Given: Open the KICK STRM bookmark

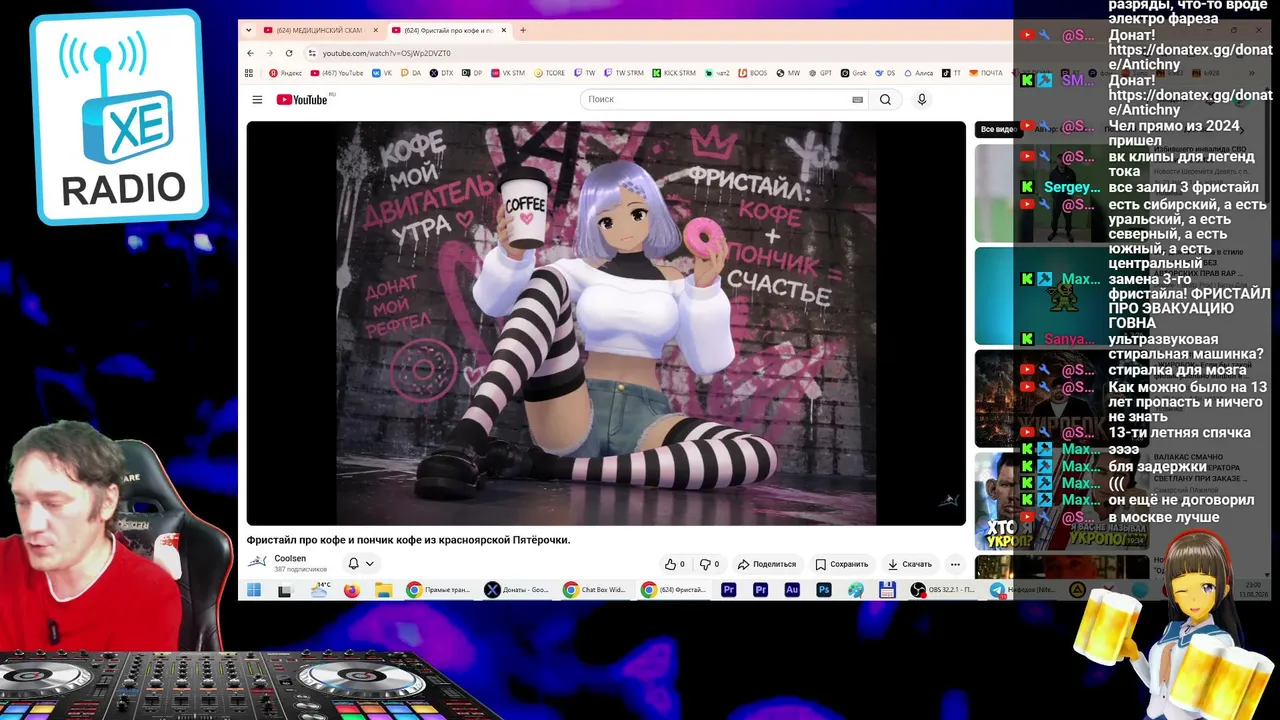Looking at the screenshot, I should [674, 73].
